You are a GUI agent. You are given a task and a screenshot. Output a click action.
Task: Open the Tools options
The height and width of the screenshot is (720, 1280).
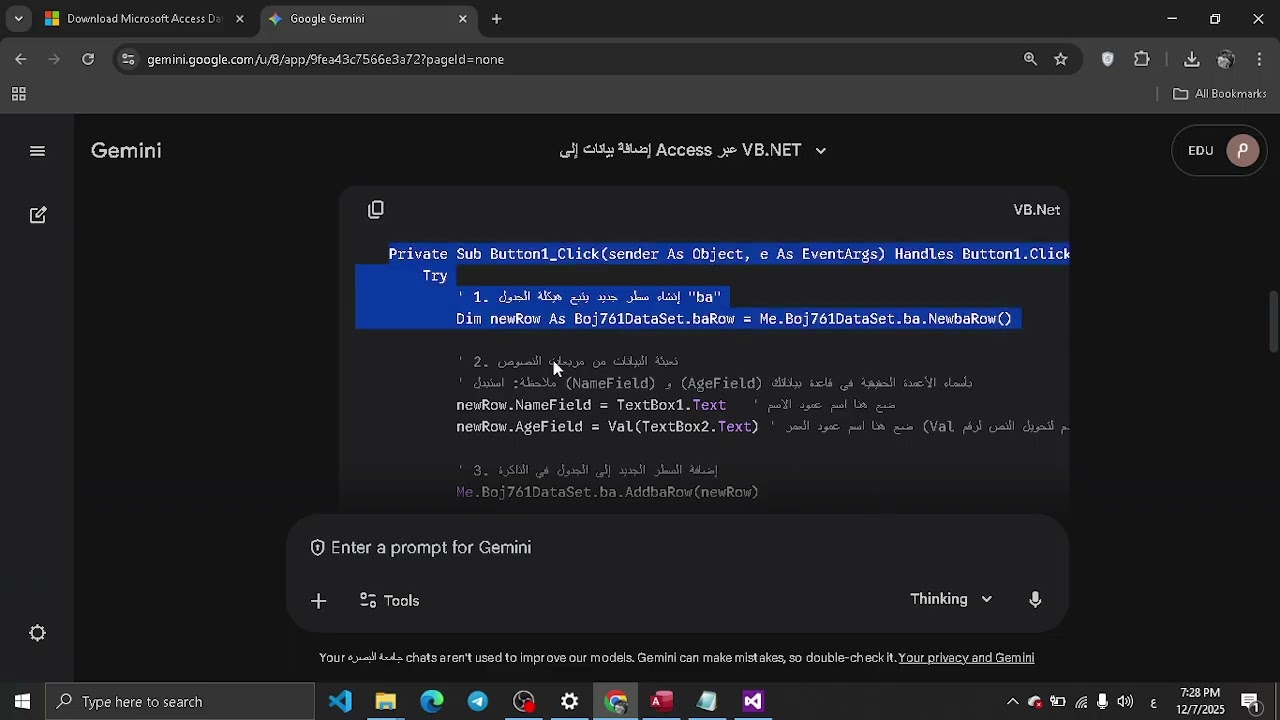(x=389, y=601)
